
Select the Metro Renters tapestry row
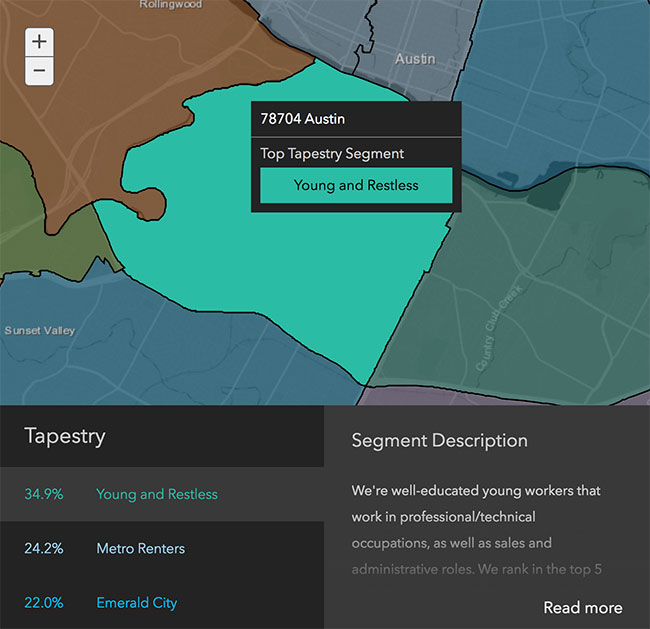[x=162, y=548]
